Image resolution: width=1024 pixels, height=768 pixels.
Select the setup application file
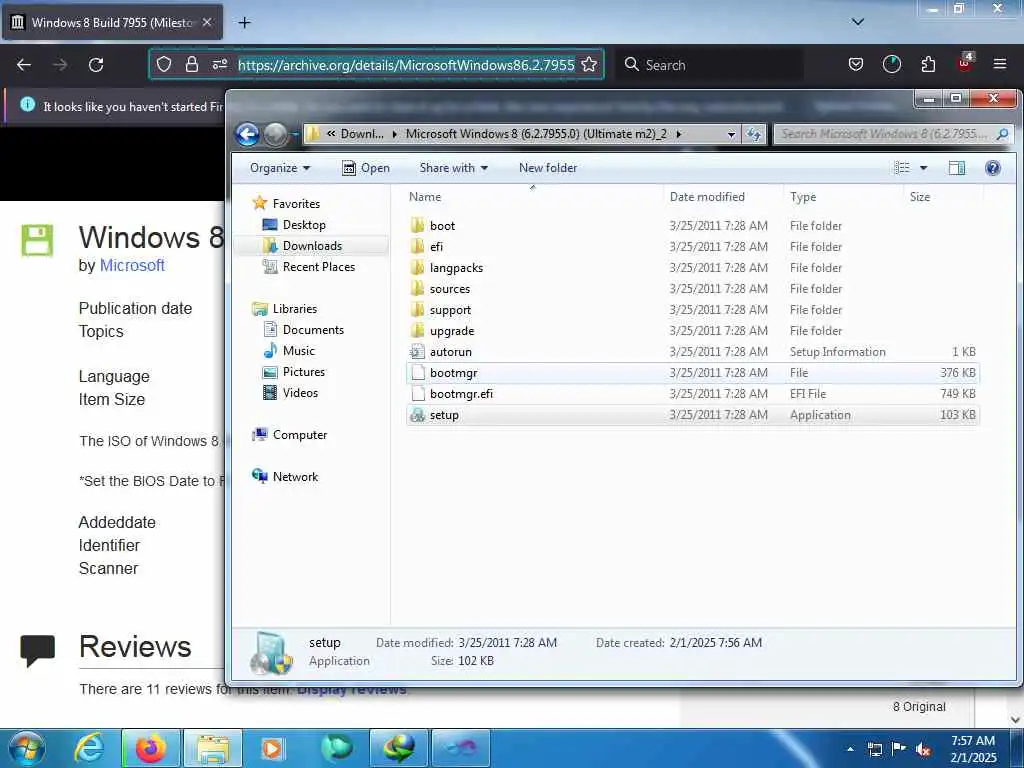pos(692,415)
